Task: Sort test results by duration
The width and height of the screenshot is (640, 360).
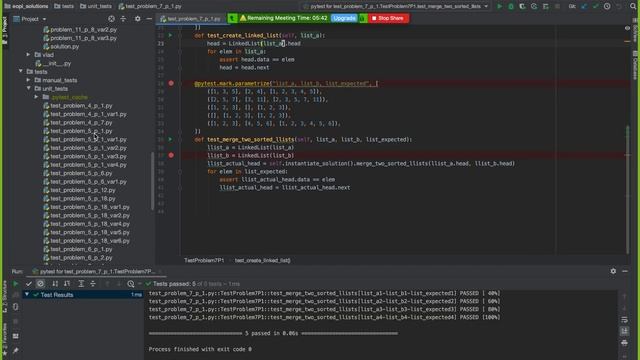Action: pos(67,284)
